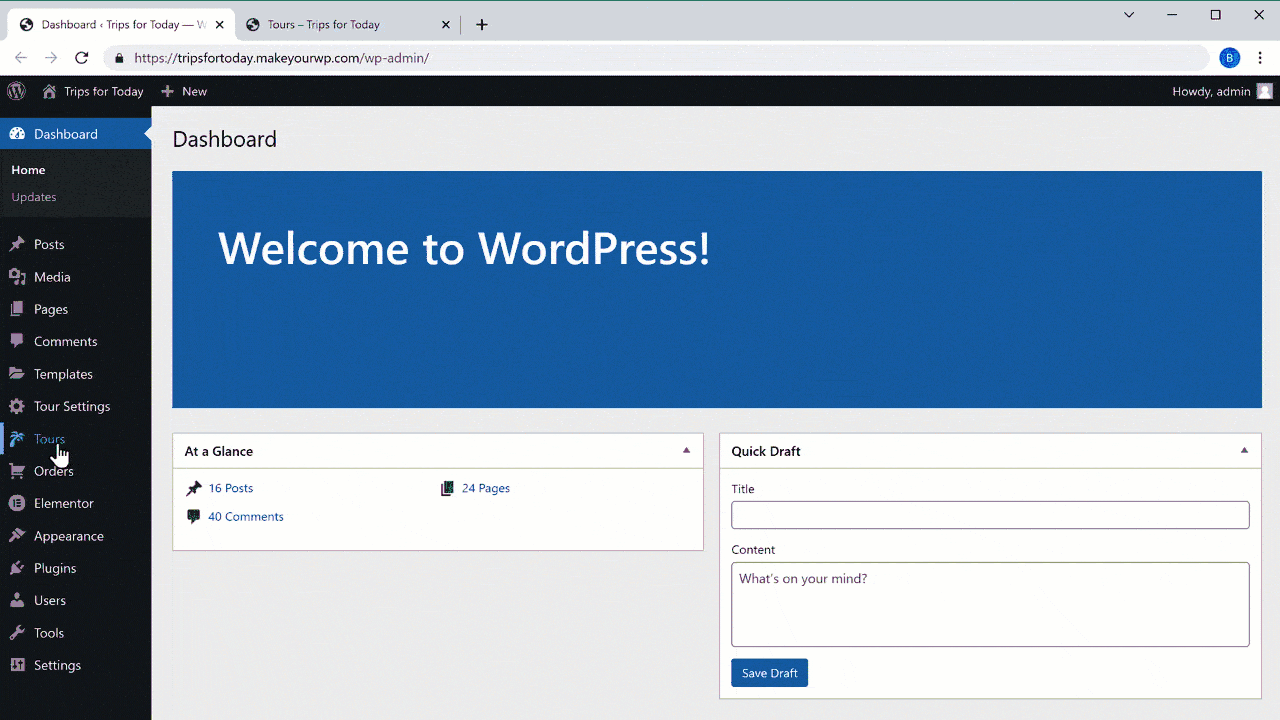Collapse the At a Glance widget
Screen dimensions: 1280x720
tap(686, 449)
